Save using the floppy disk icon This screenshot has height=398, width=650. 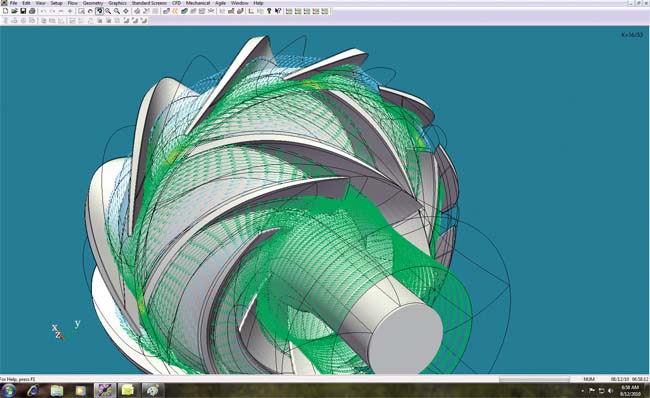pyautogui.click(x=23, y=11)
